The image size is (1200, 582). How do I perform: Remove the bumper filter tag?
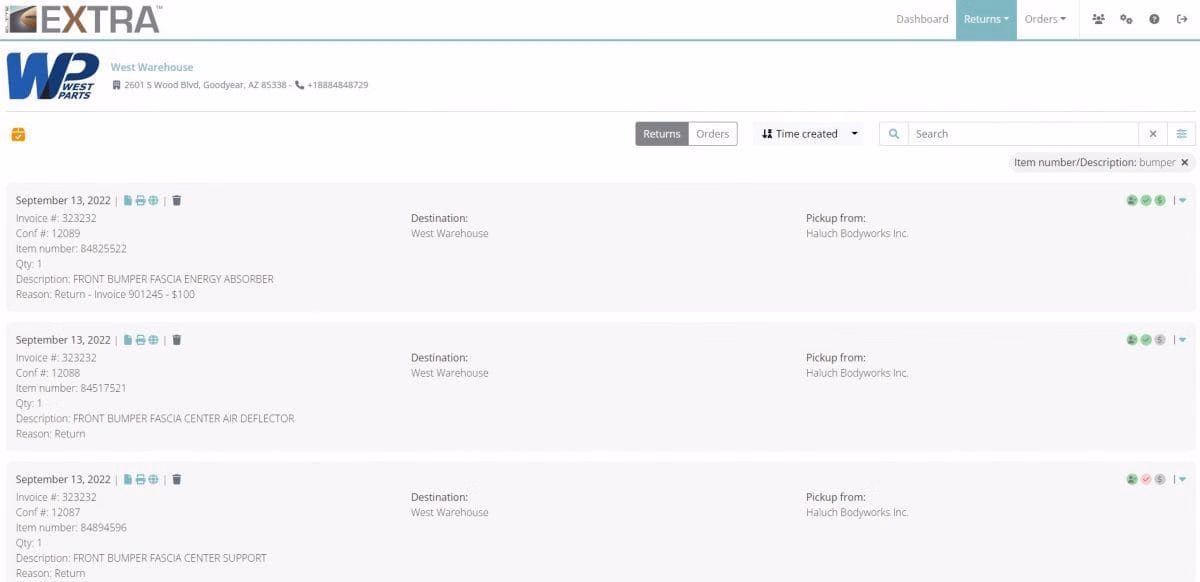1185,162
